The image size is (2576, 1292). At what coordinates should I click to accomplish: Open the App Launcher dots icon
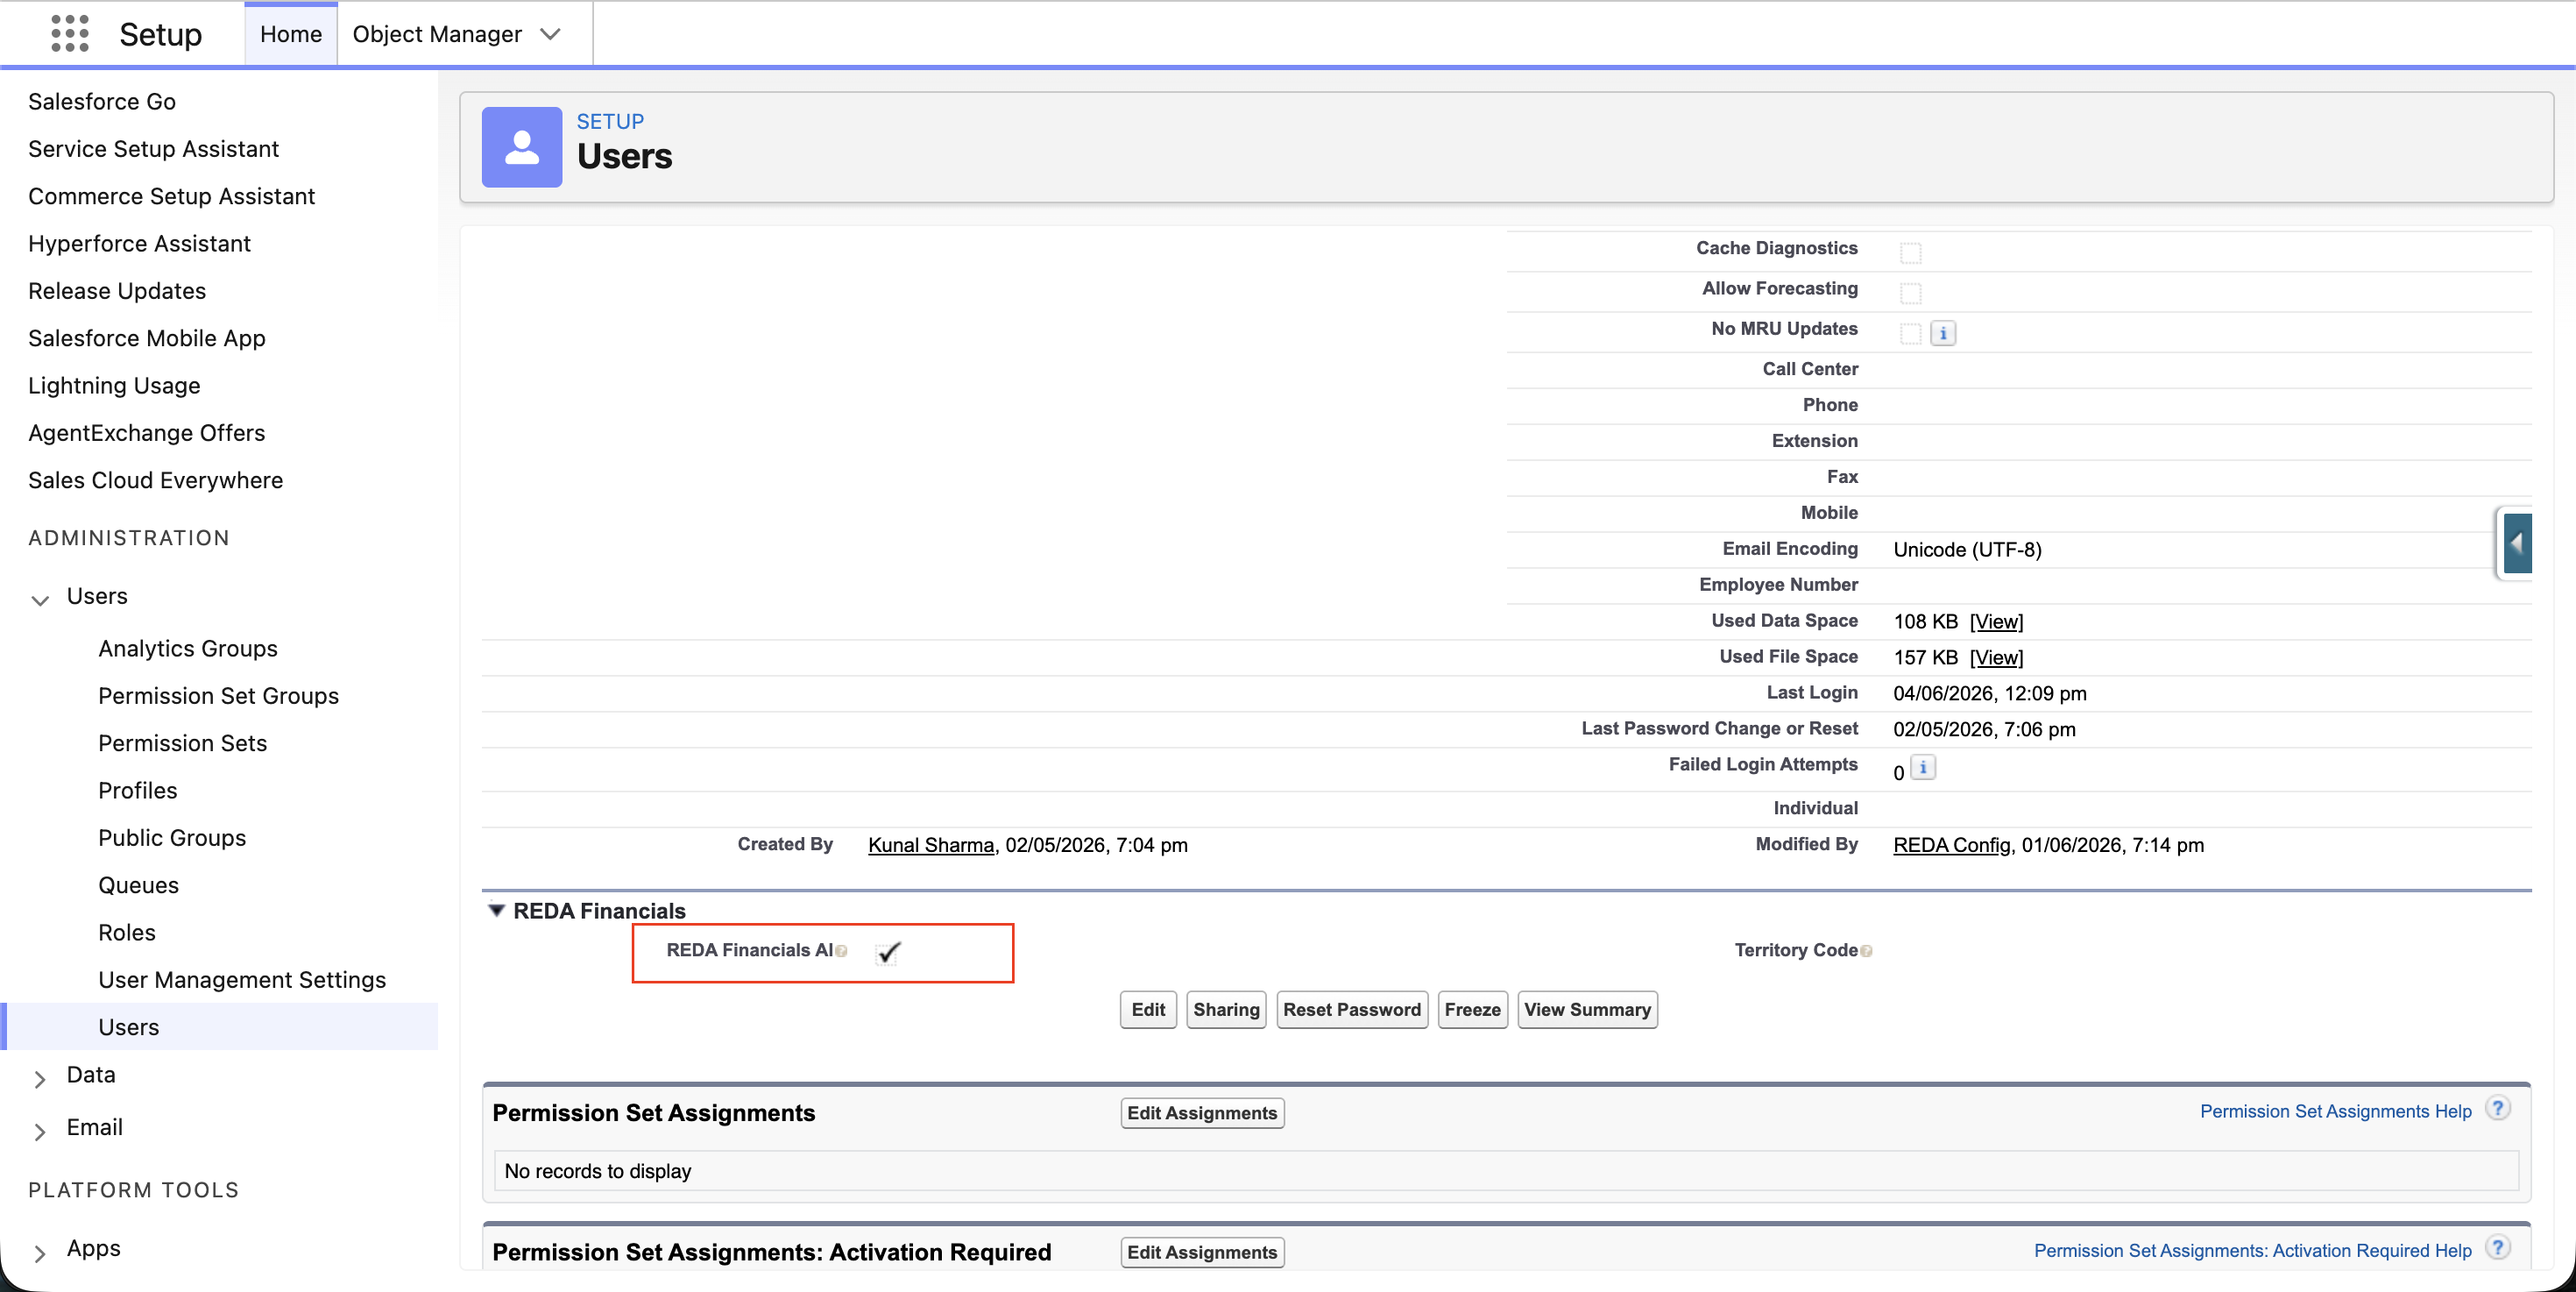[x=70, y=34]
